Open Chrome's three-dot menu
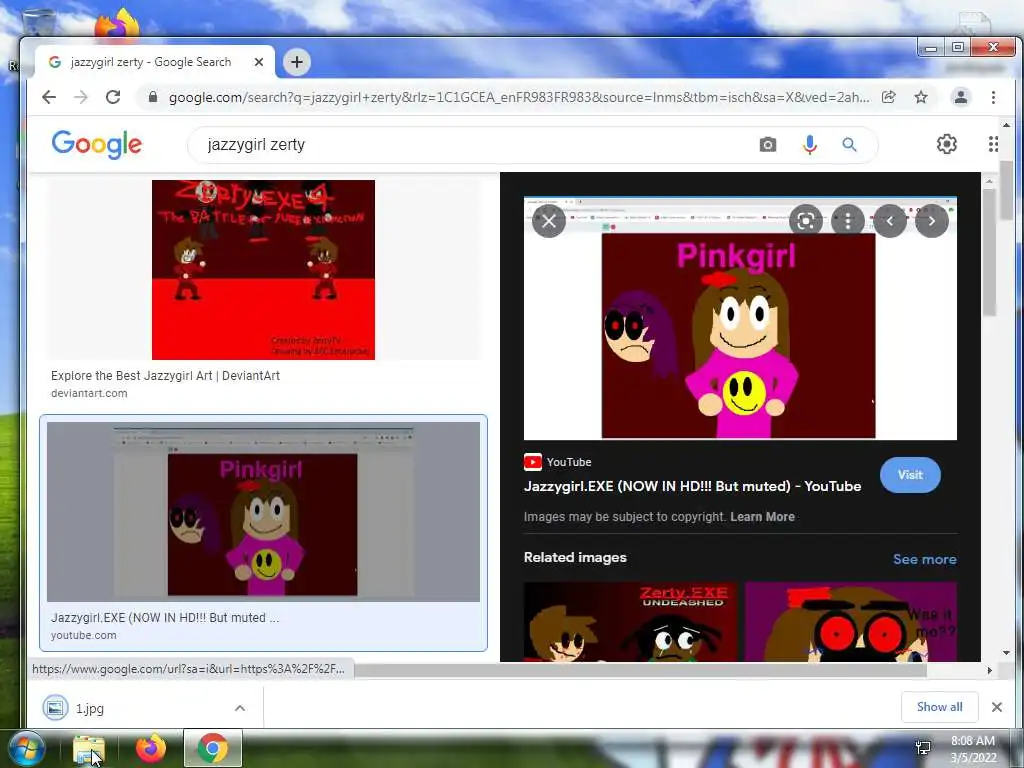This screenshot has width=1024, height=768. (x=993, y=97)
